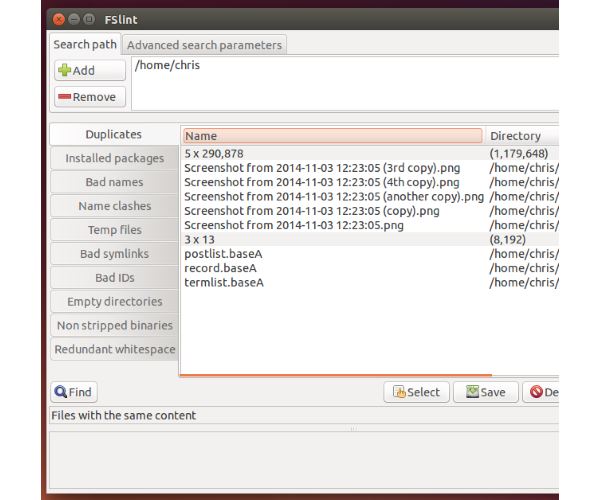600x500 pixels.
Task: Select the /home/chris search path entry
Action: 167,65
